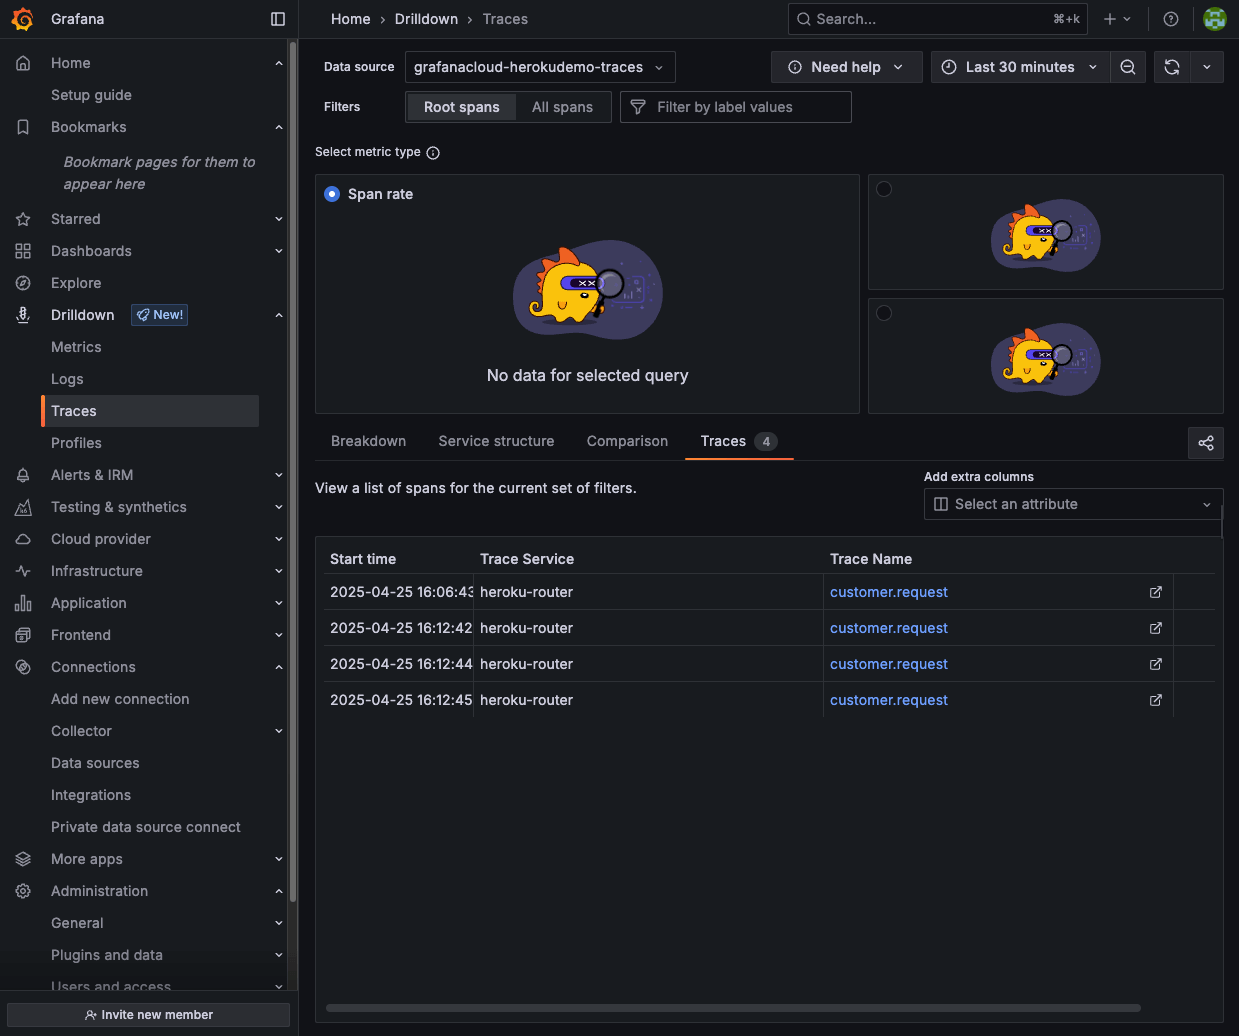
Task: Click the Testing & synthetics icon
Action: click(23, 507)
